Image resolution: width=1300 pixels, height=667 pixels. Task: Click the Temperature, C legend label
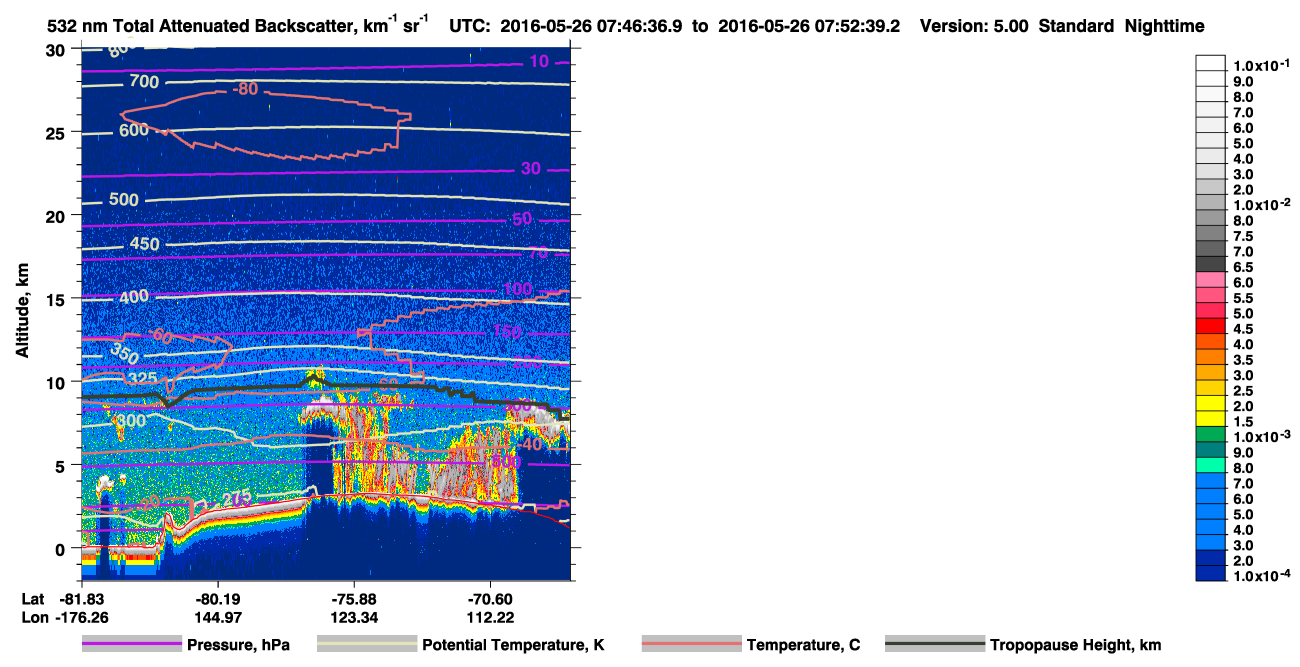click(x=803, y=645)
